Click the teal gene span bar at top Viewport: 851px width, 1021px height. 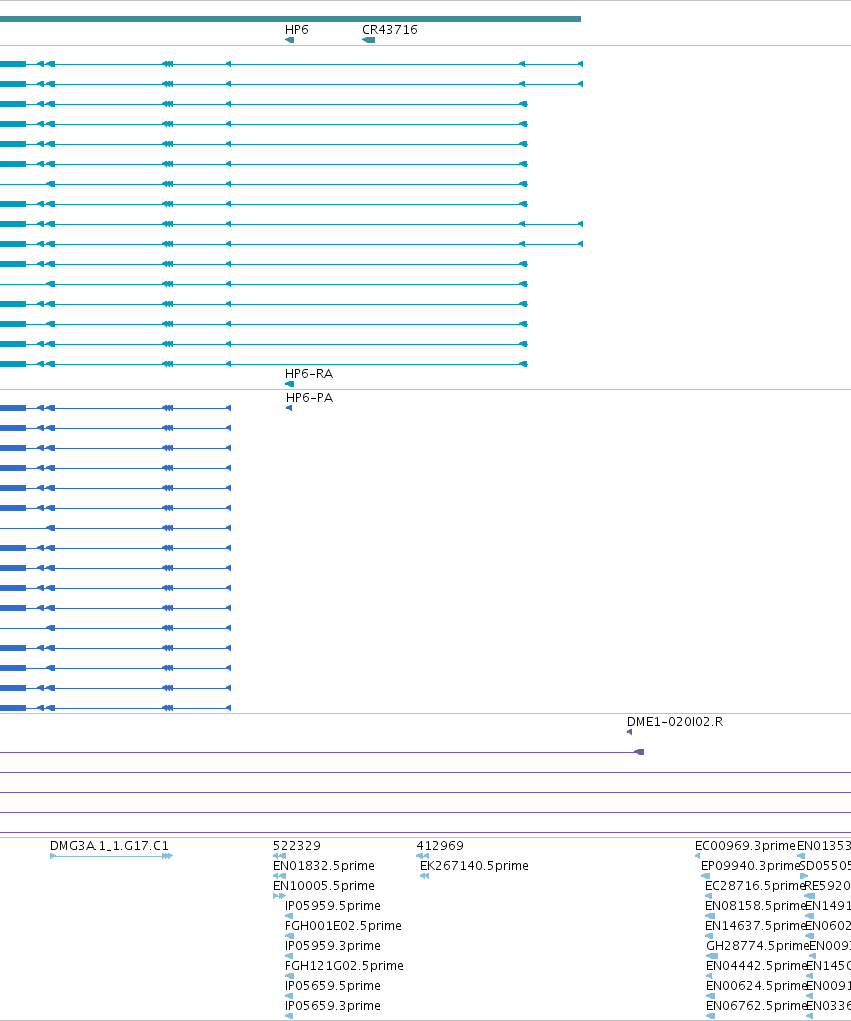click(x=290, y=19)
